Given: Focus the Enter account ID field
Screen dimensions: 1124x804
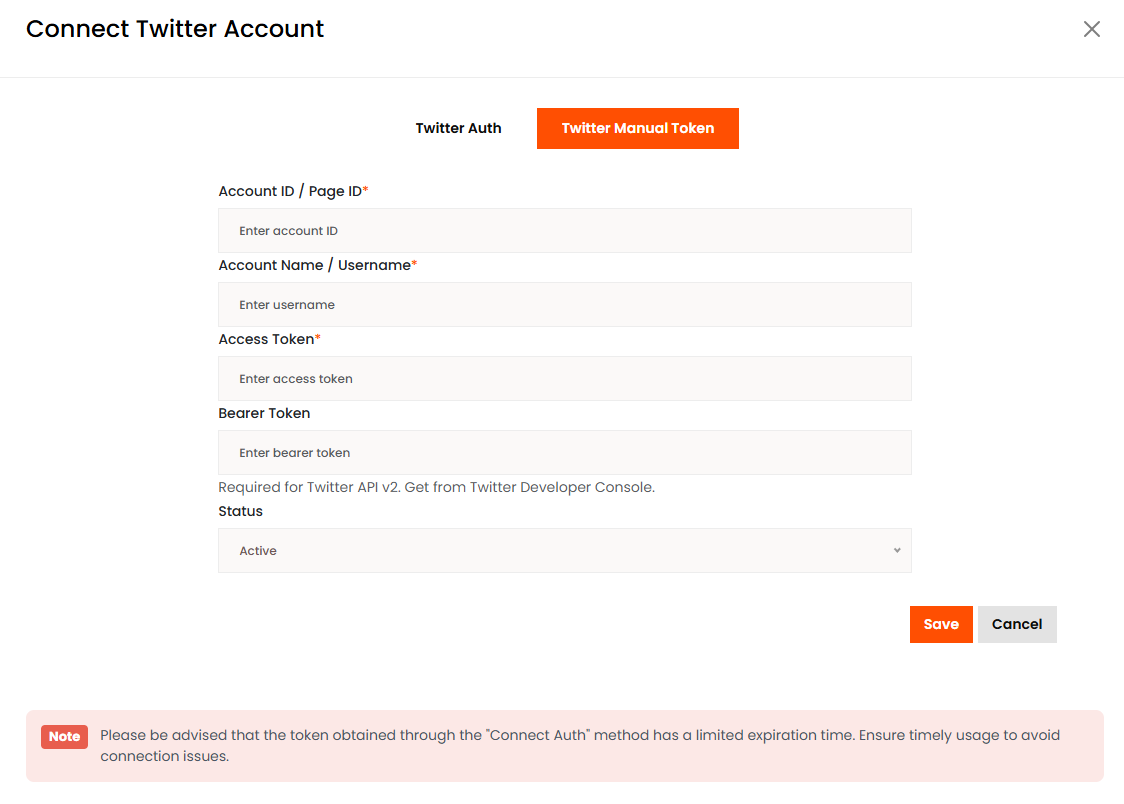Looking at the screenshot, I should (564, 231).
